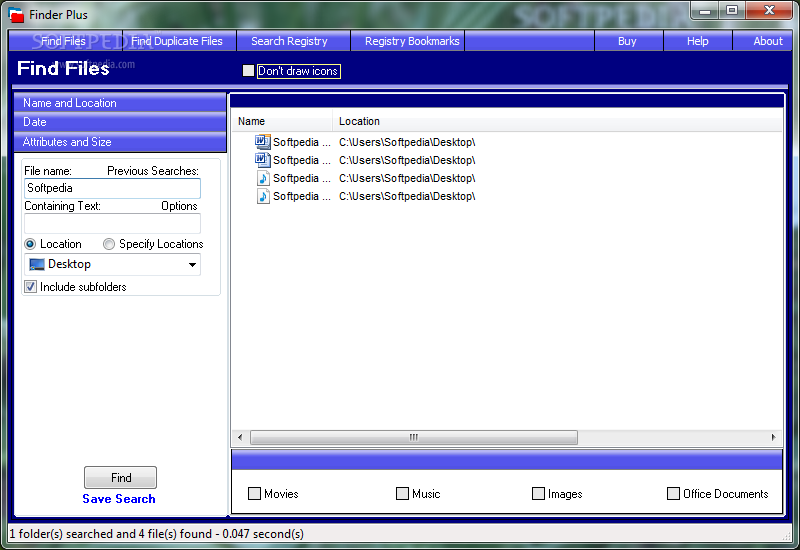
Task: Open the Previous Searches list
Action: (x=153, y=171)
